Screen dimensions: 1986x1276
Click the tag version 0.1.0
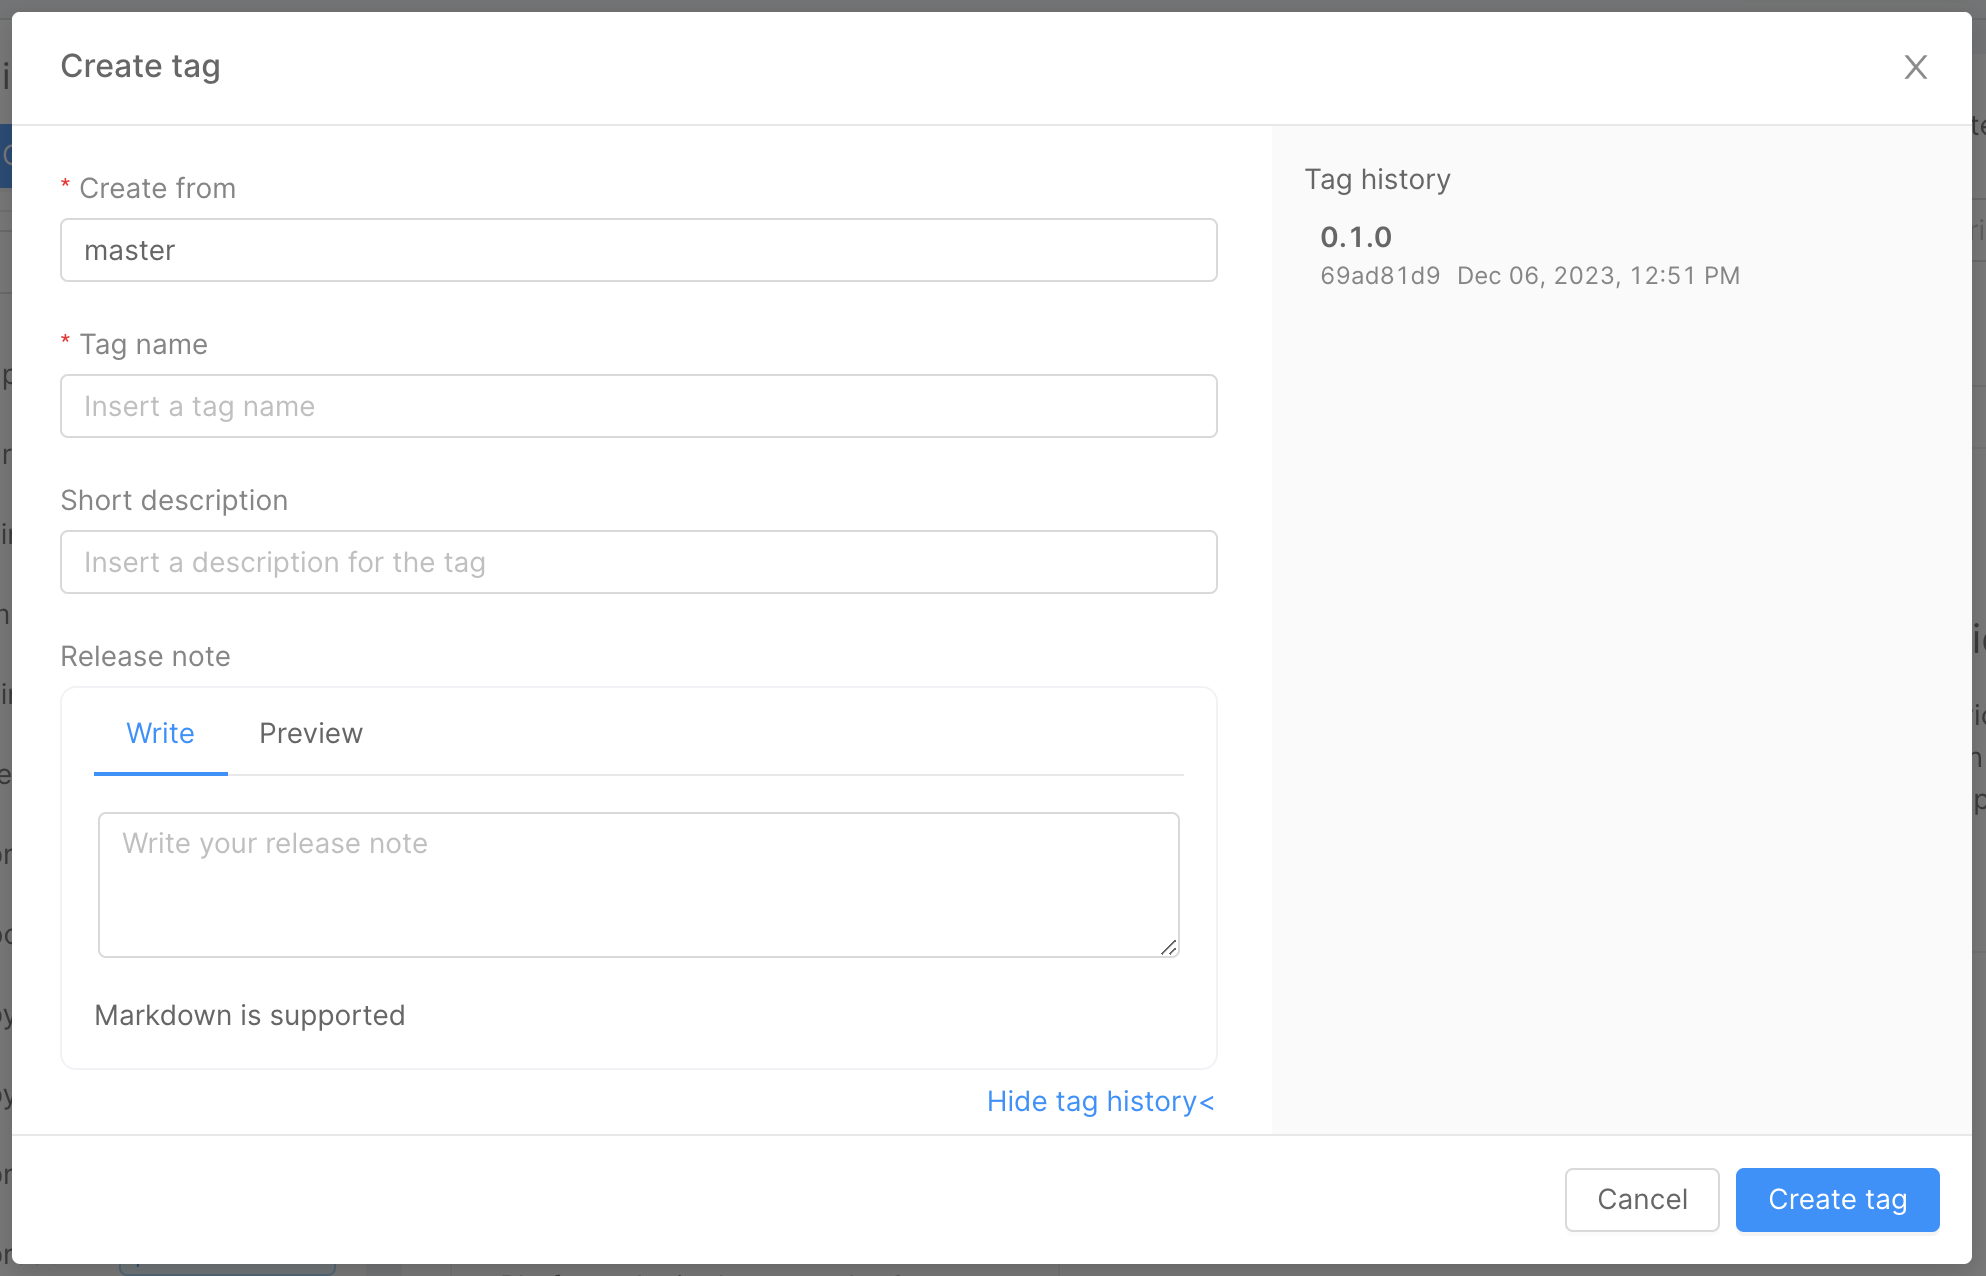coord(1356,237)
